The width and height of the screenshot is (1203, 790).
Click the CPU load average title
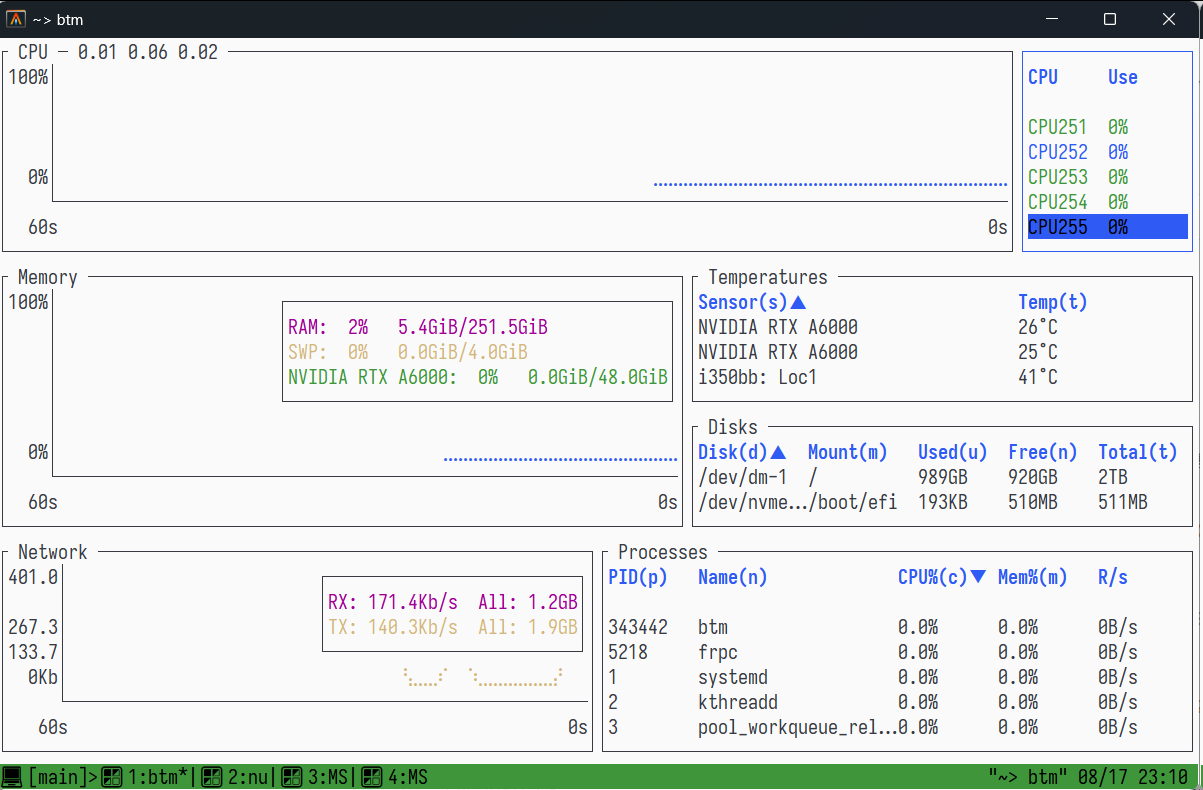coord(118,52)
